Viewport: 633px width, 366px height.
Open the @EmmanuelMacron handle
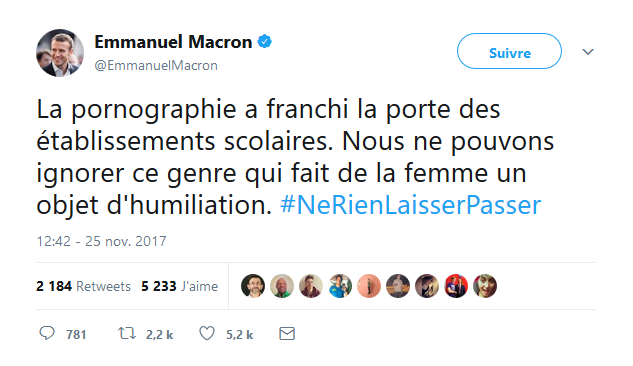click(x=156, y=65)
